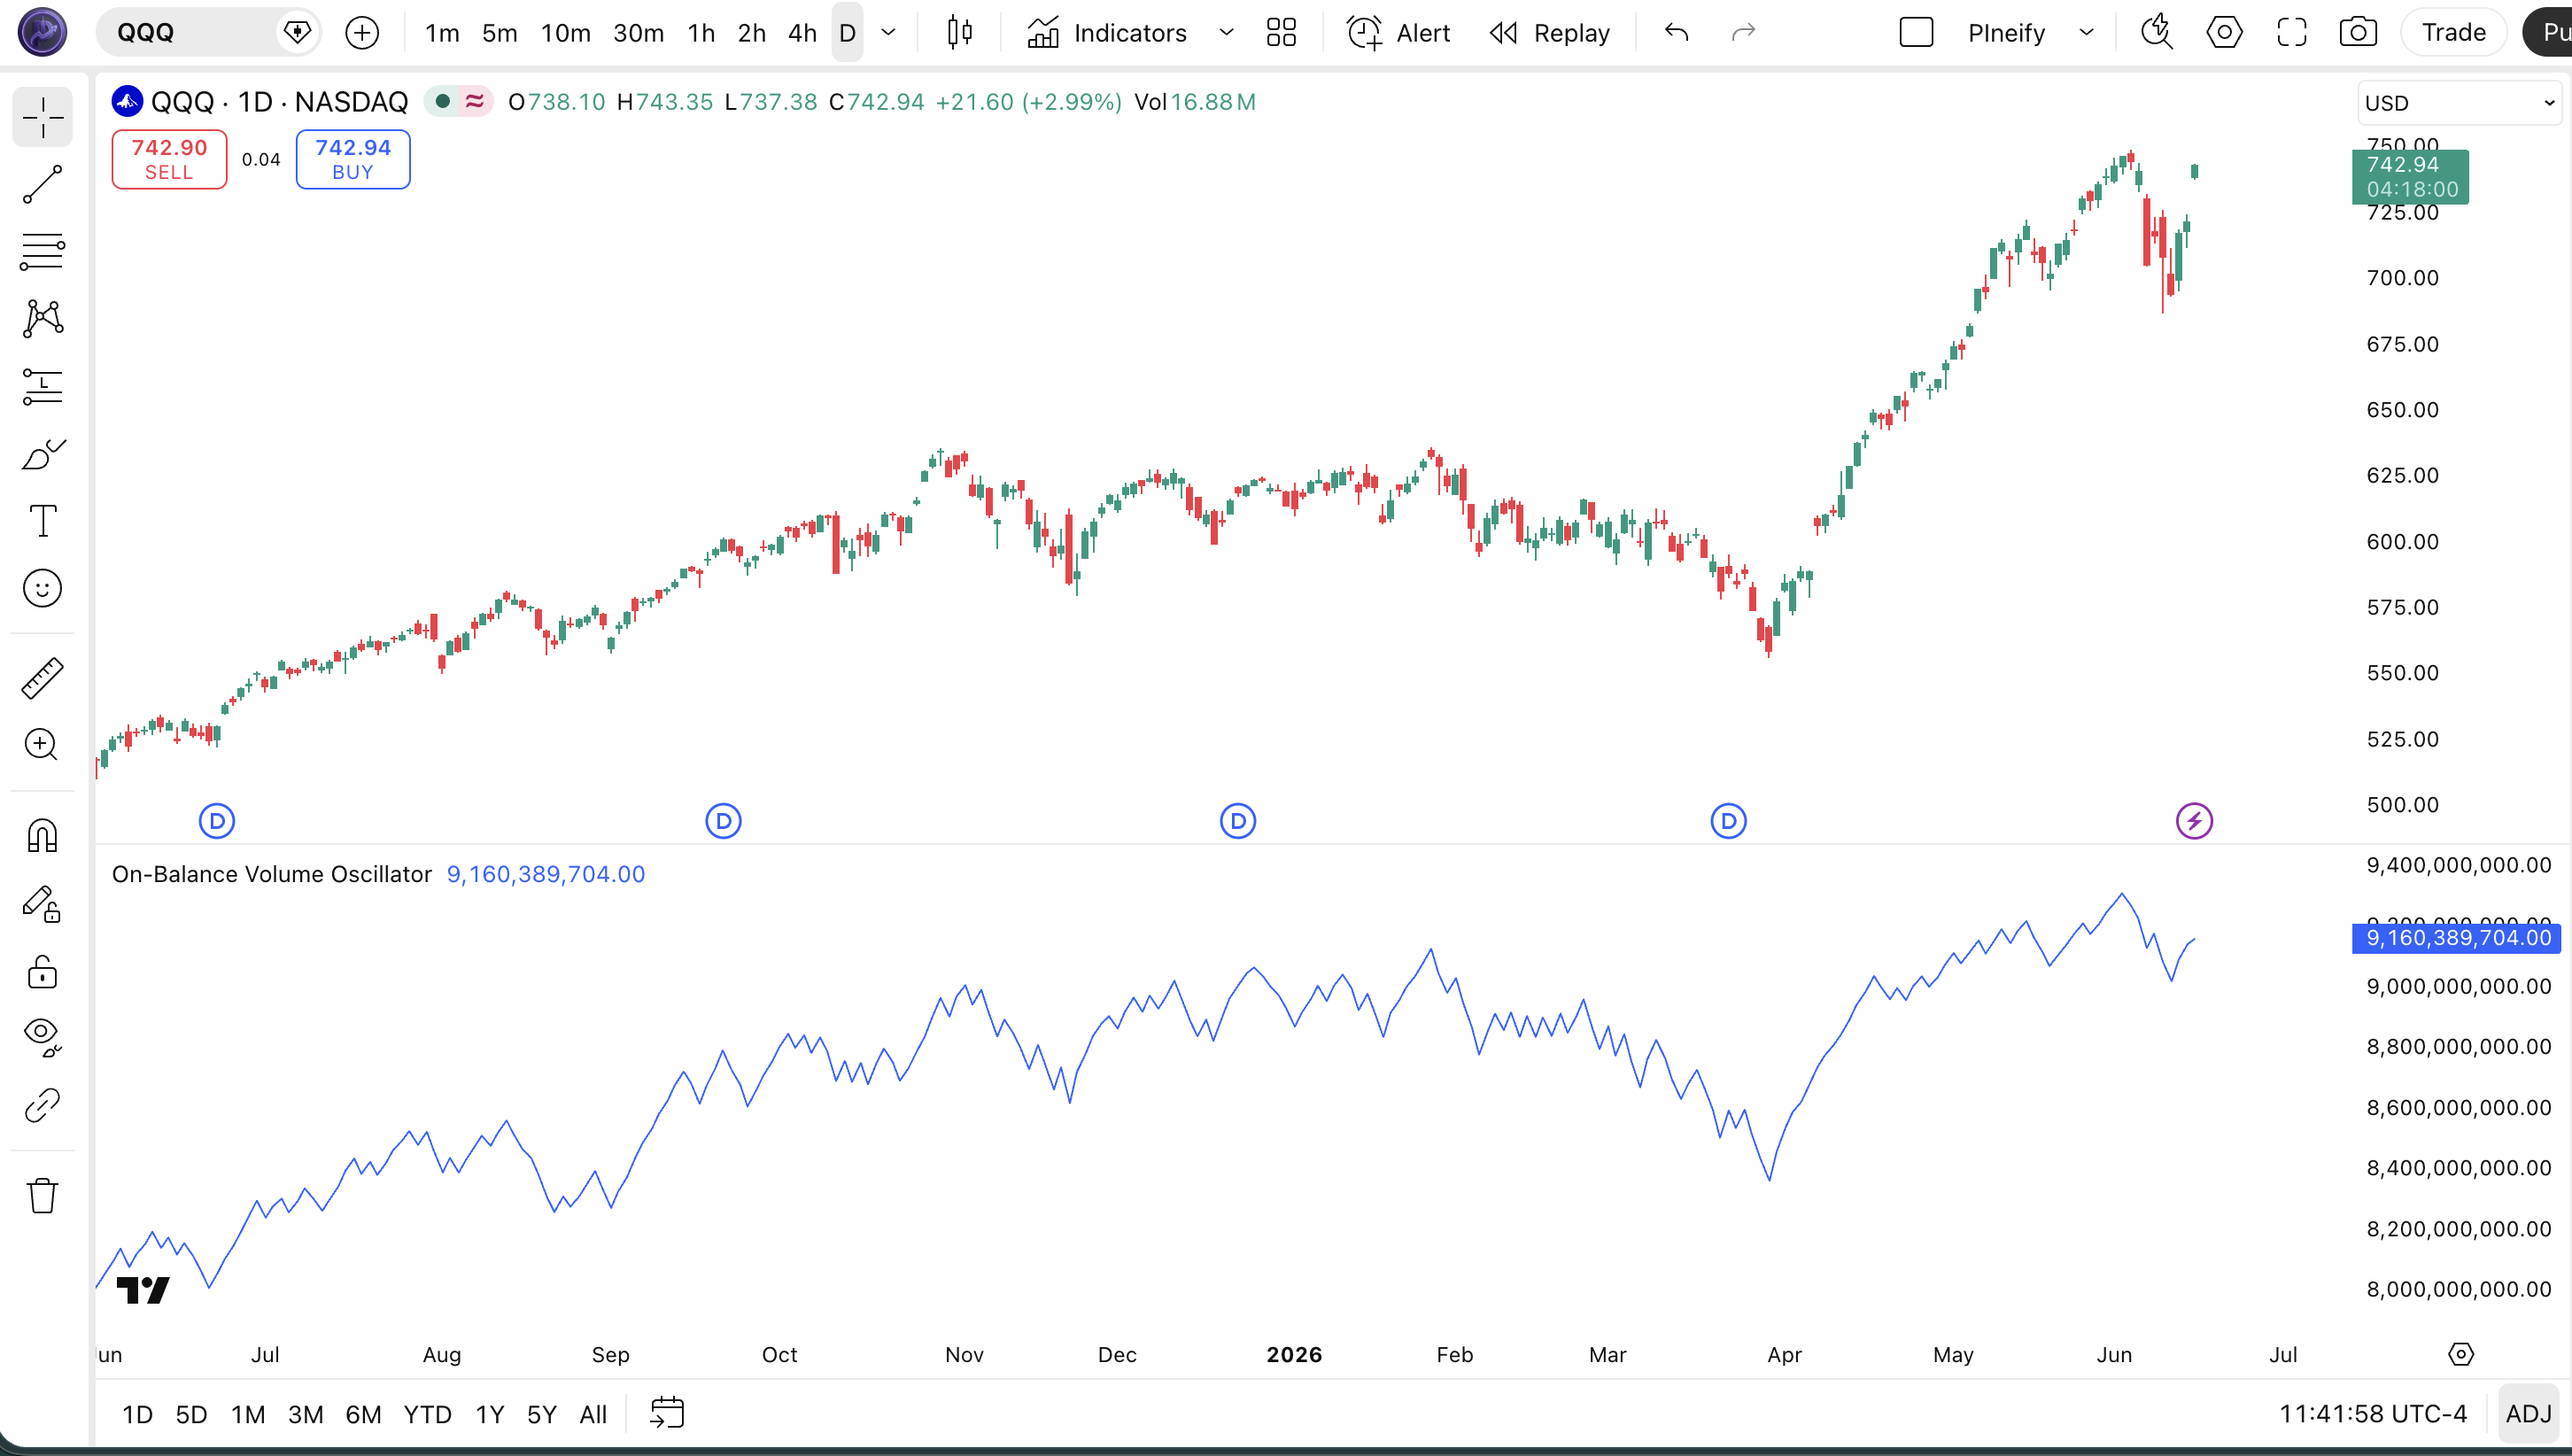
Task: Switch to the 4h timeframe
Action: click(x=802, y=33)
